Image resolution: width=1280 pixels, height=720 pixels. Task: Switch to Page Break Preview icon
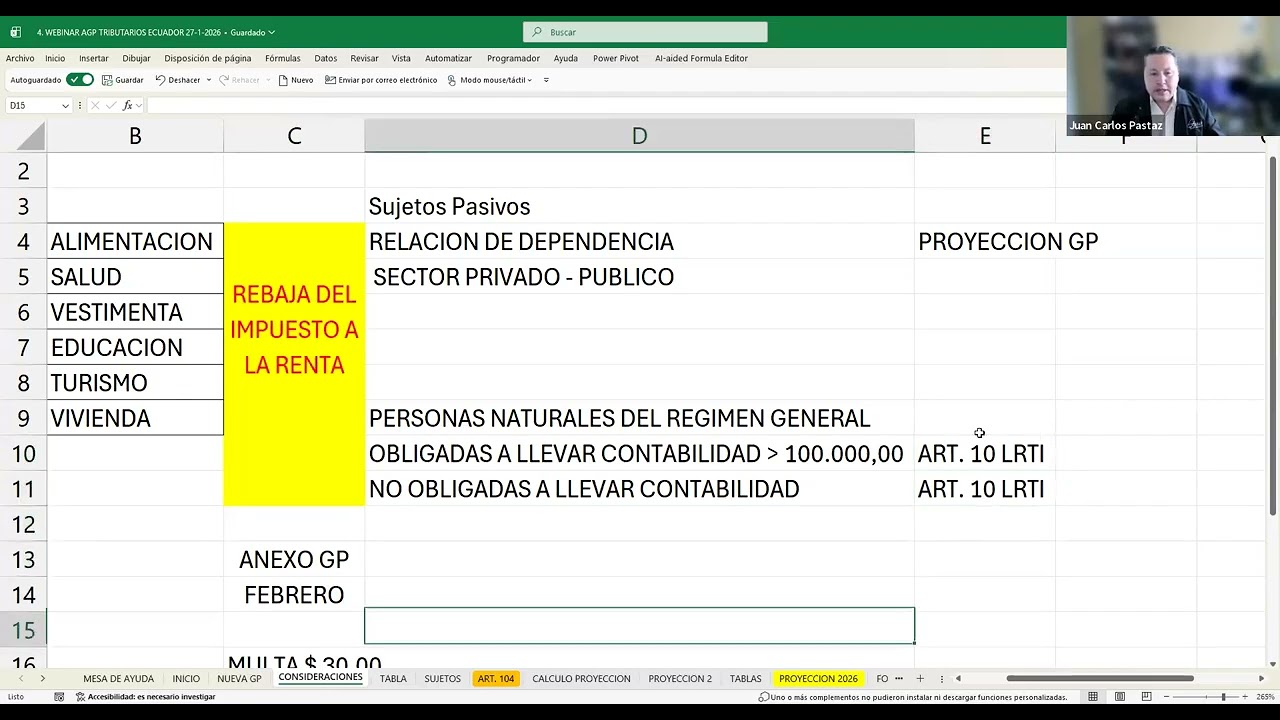[1146, 697]
